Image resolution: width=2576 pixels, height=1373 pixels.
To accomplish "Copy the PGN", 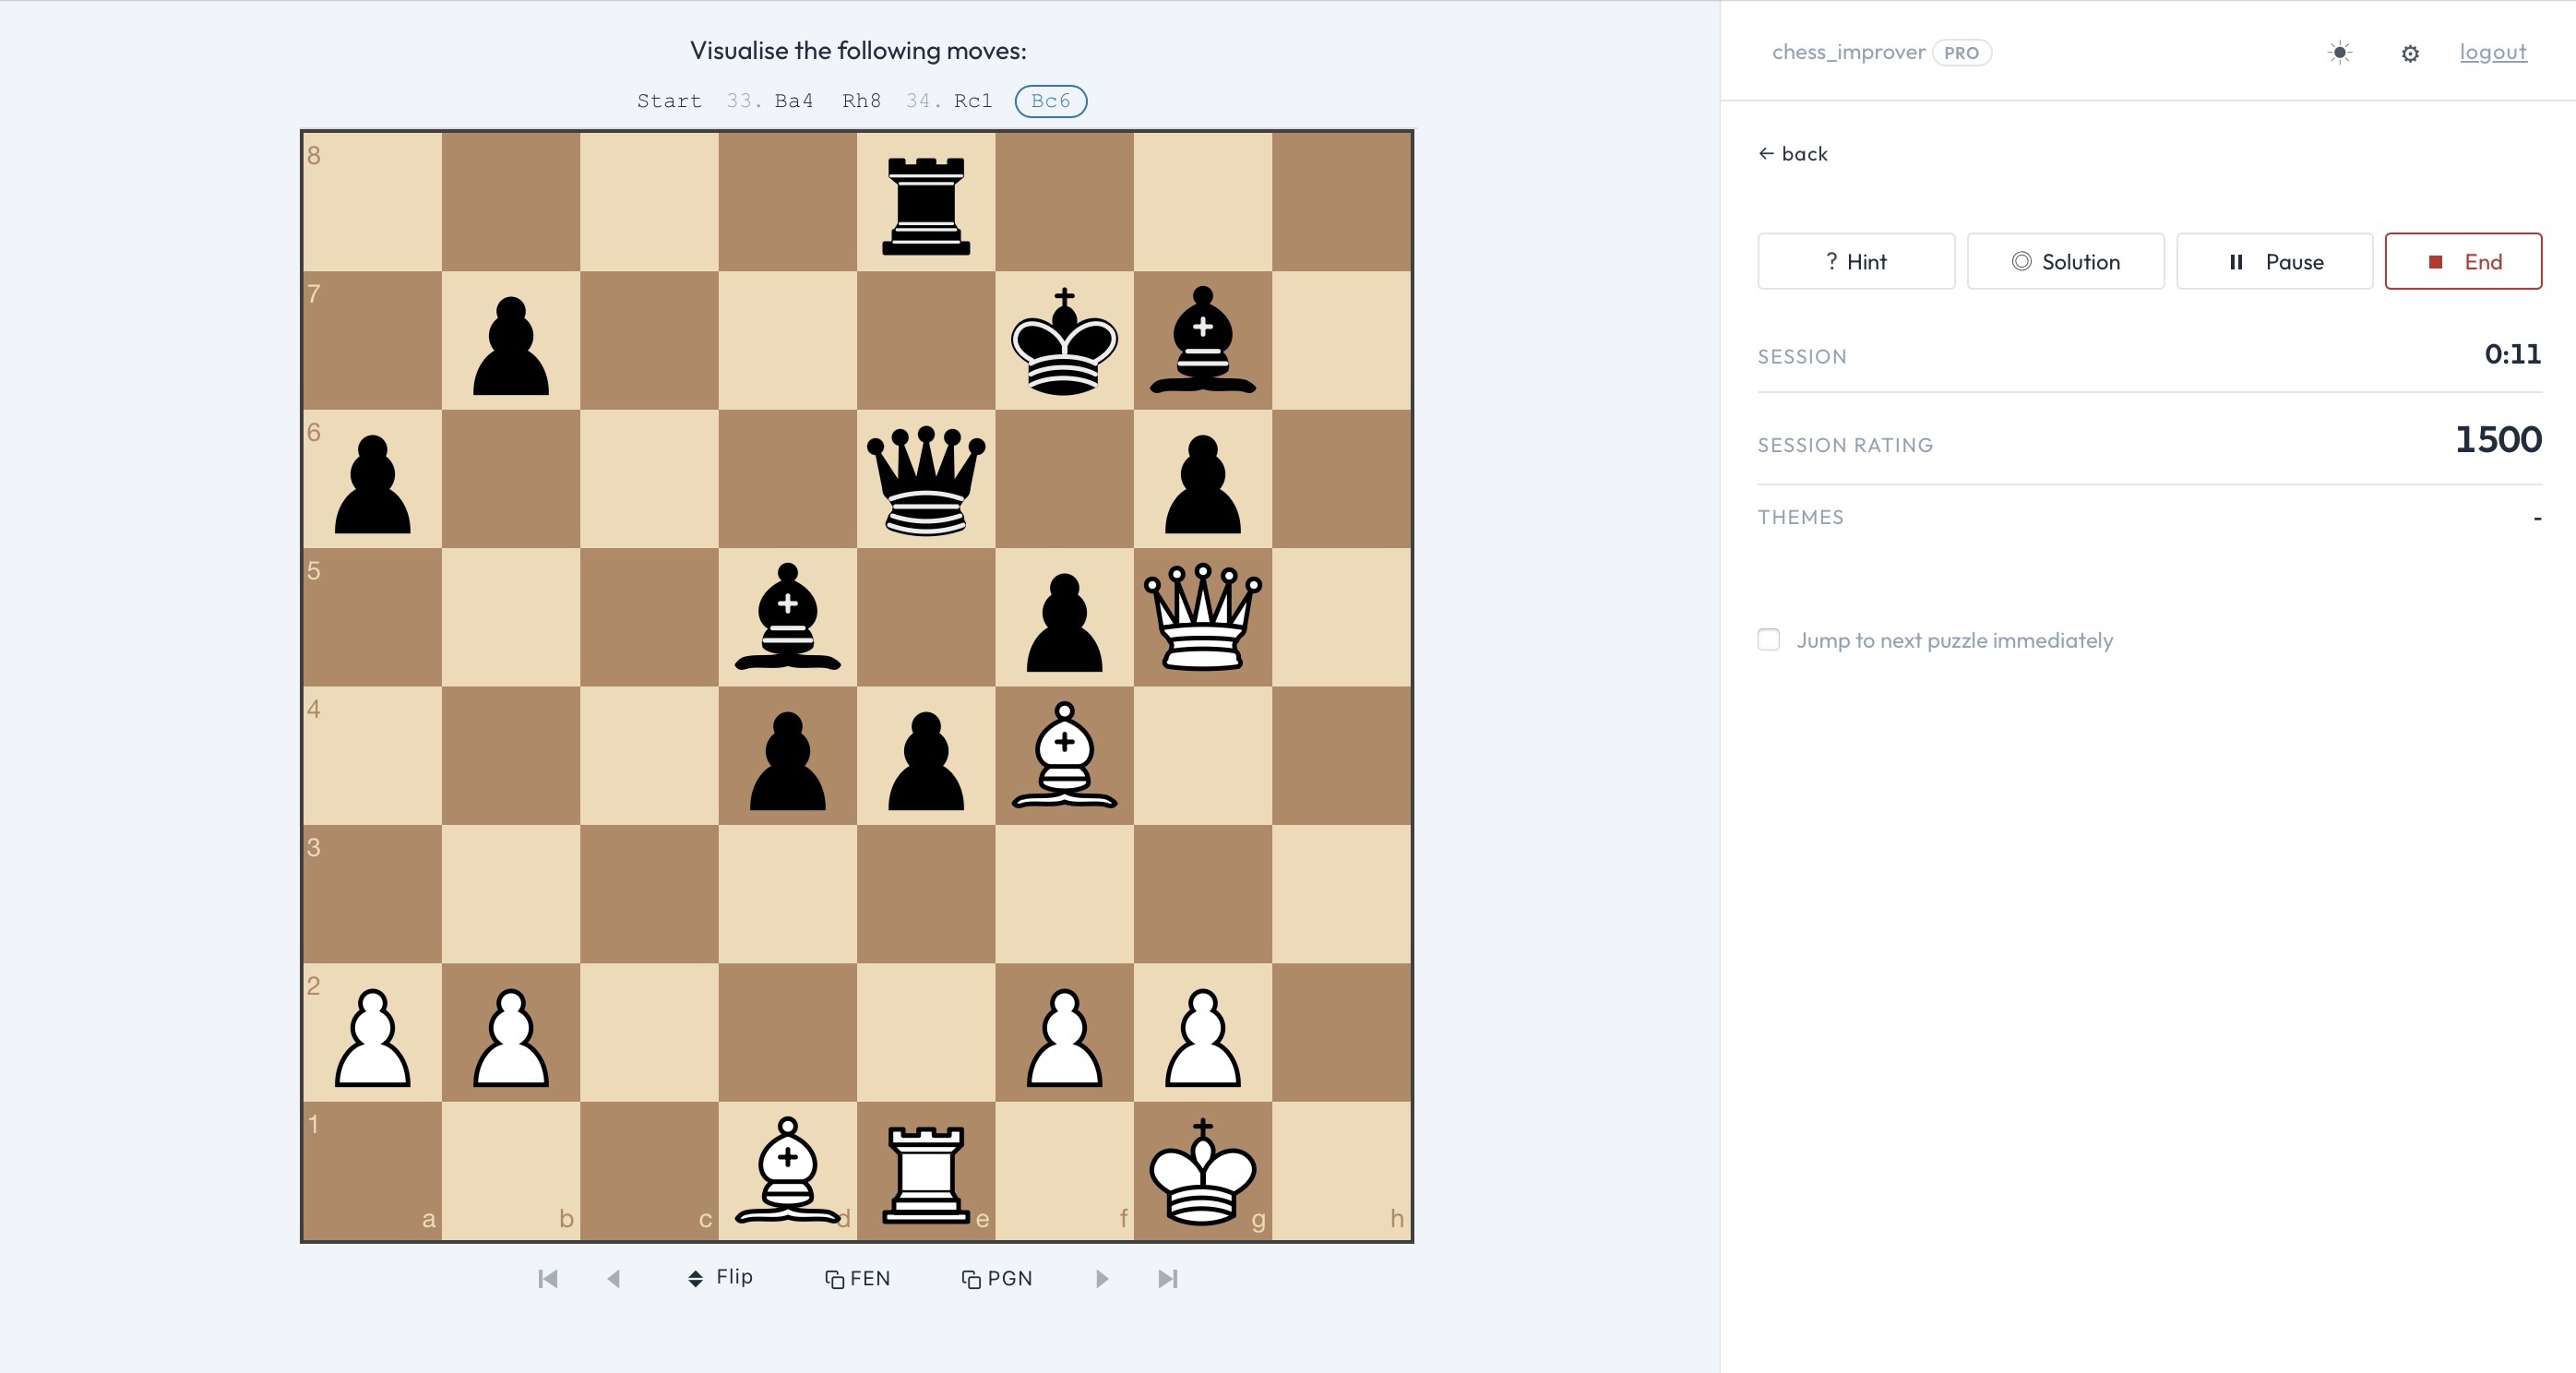I will pos(996,1279).
